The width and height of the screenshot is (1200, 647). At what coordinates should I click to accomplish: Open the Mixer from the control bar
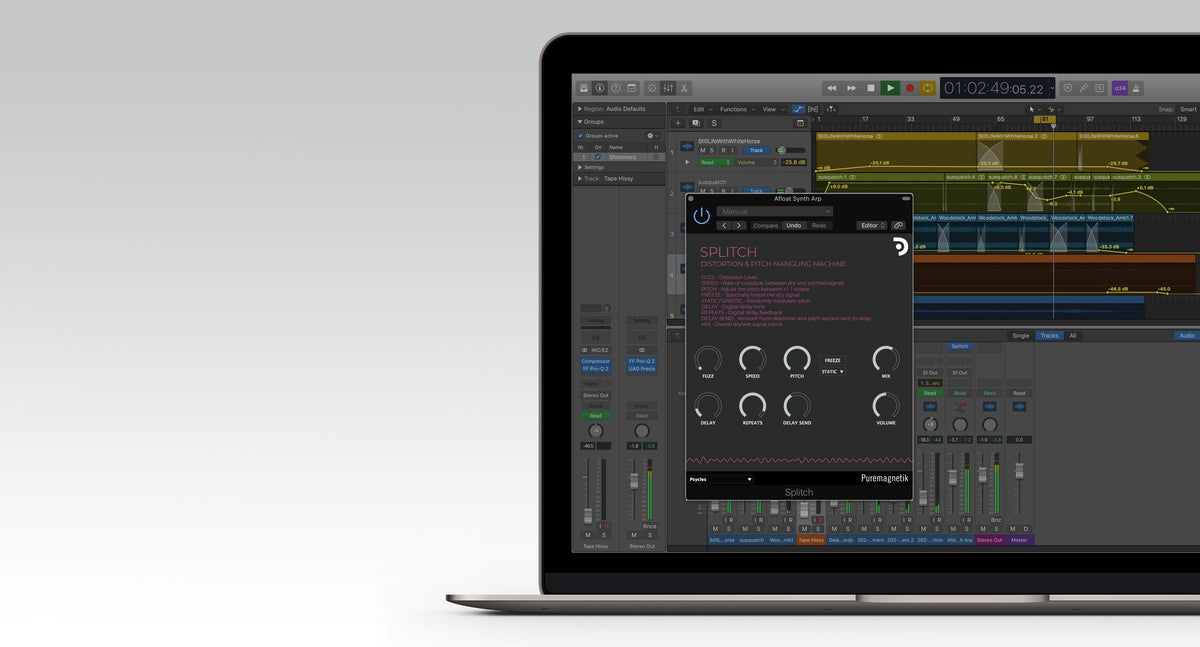click(x=667, y=88)
